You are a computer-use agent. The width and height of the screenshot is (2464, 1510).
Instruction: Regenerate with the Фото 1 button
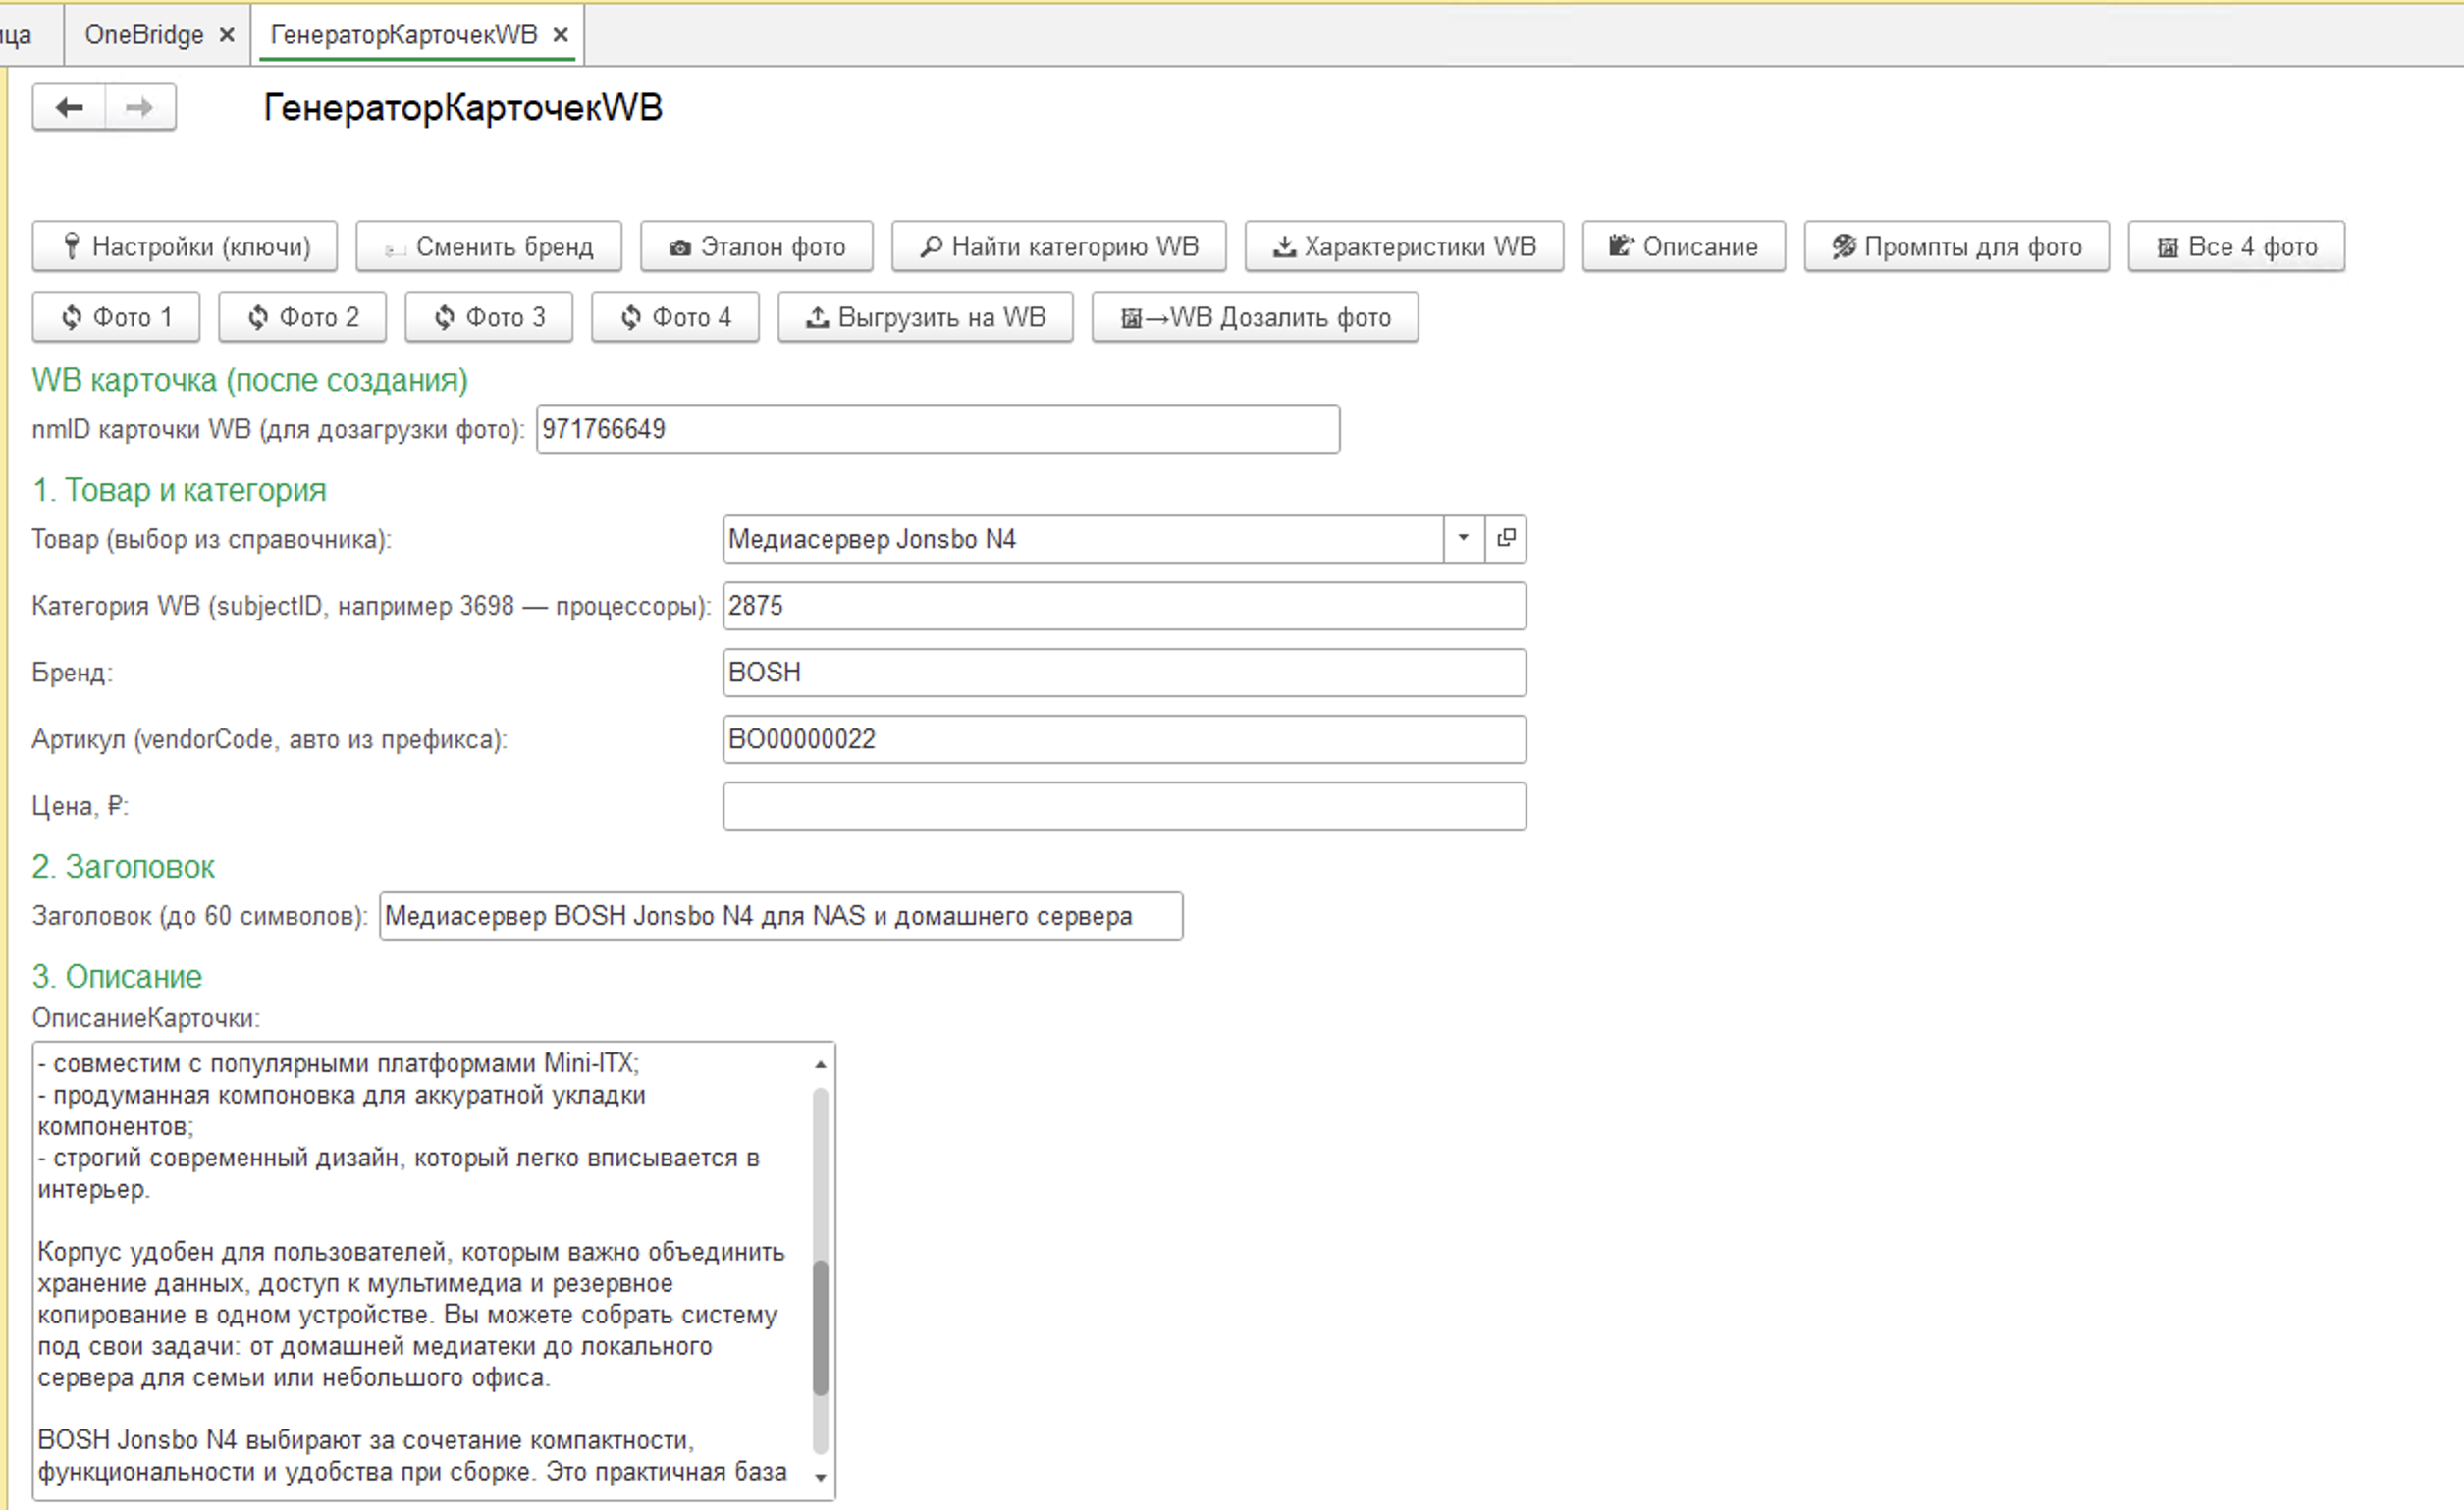point(116,318)
